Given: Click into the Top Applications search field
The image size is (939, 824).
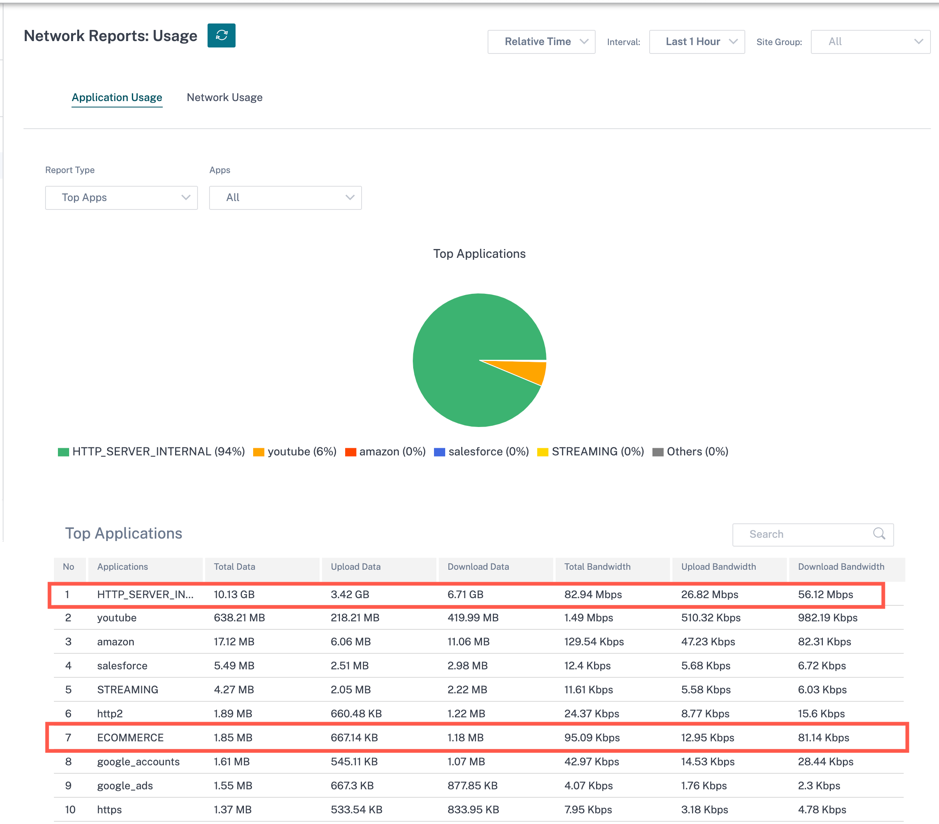Looking at the screenshot, I should (x=813, y=534).
